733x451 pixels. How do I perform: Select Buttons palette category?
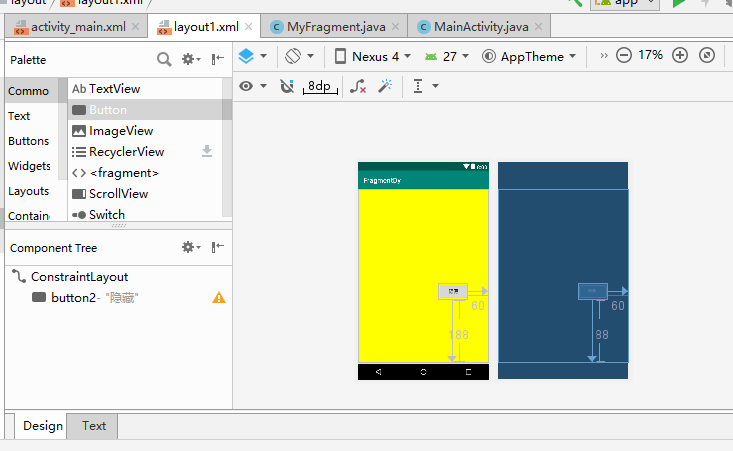(29, 141)
